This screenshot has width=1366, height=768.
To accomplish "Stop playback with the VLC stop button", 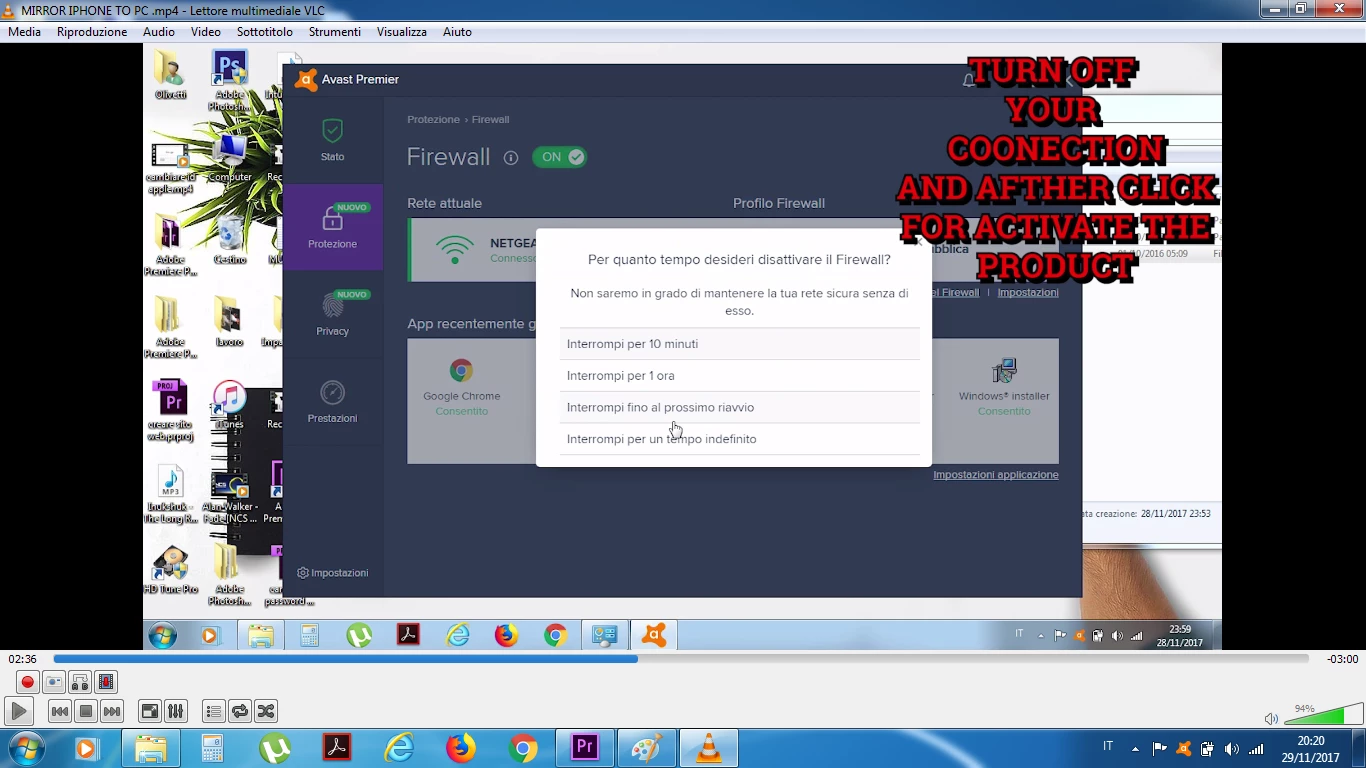I will tap(86, 711).
